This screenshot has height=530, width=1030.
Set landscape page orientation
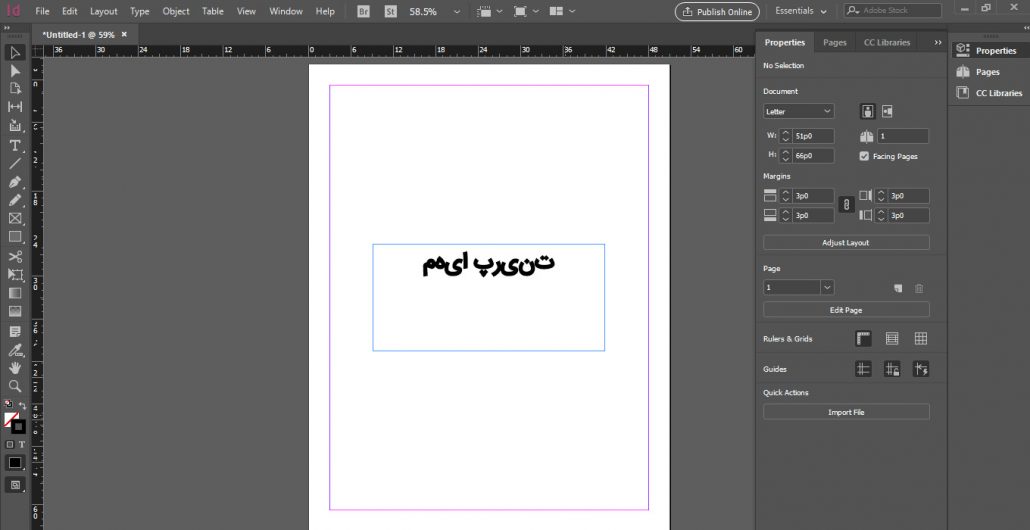coord(887,111)
